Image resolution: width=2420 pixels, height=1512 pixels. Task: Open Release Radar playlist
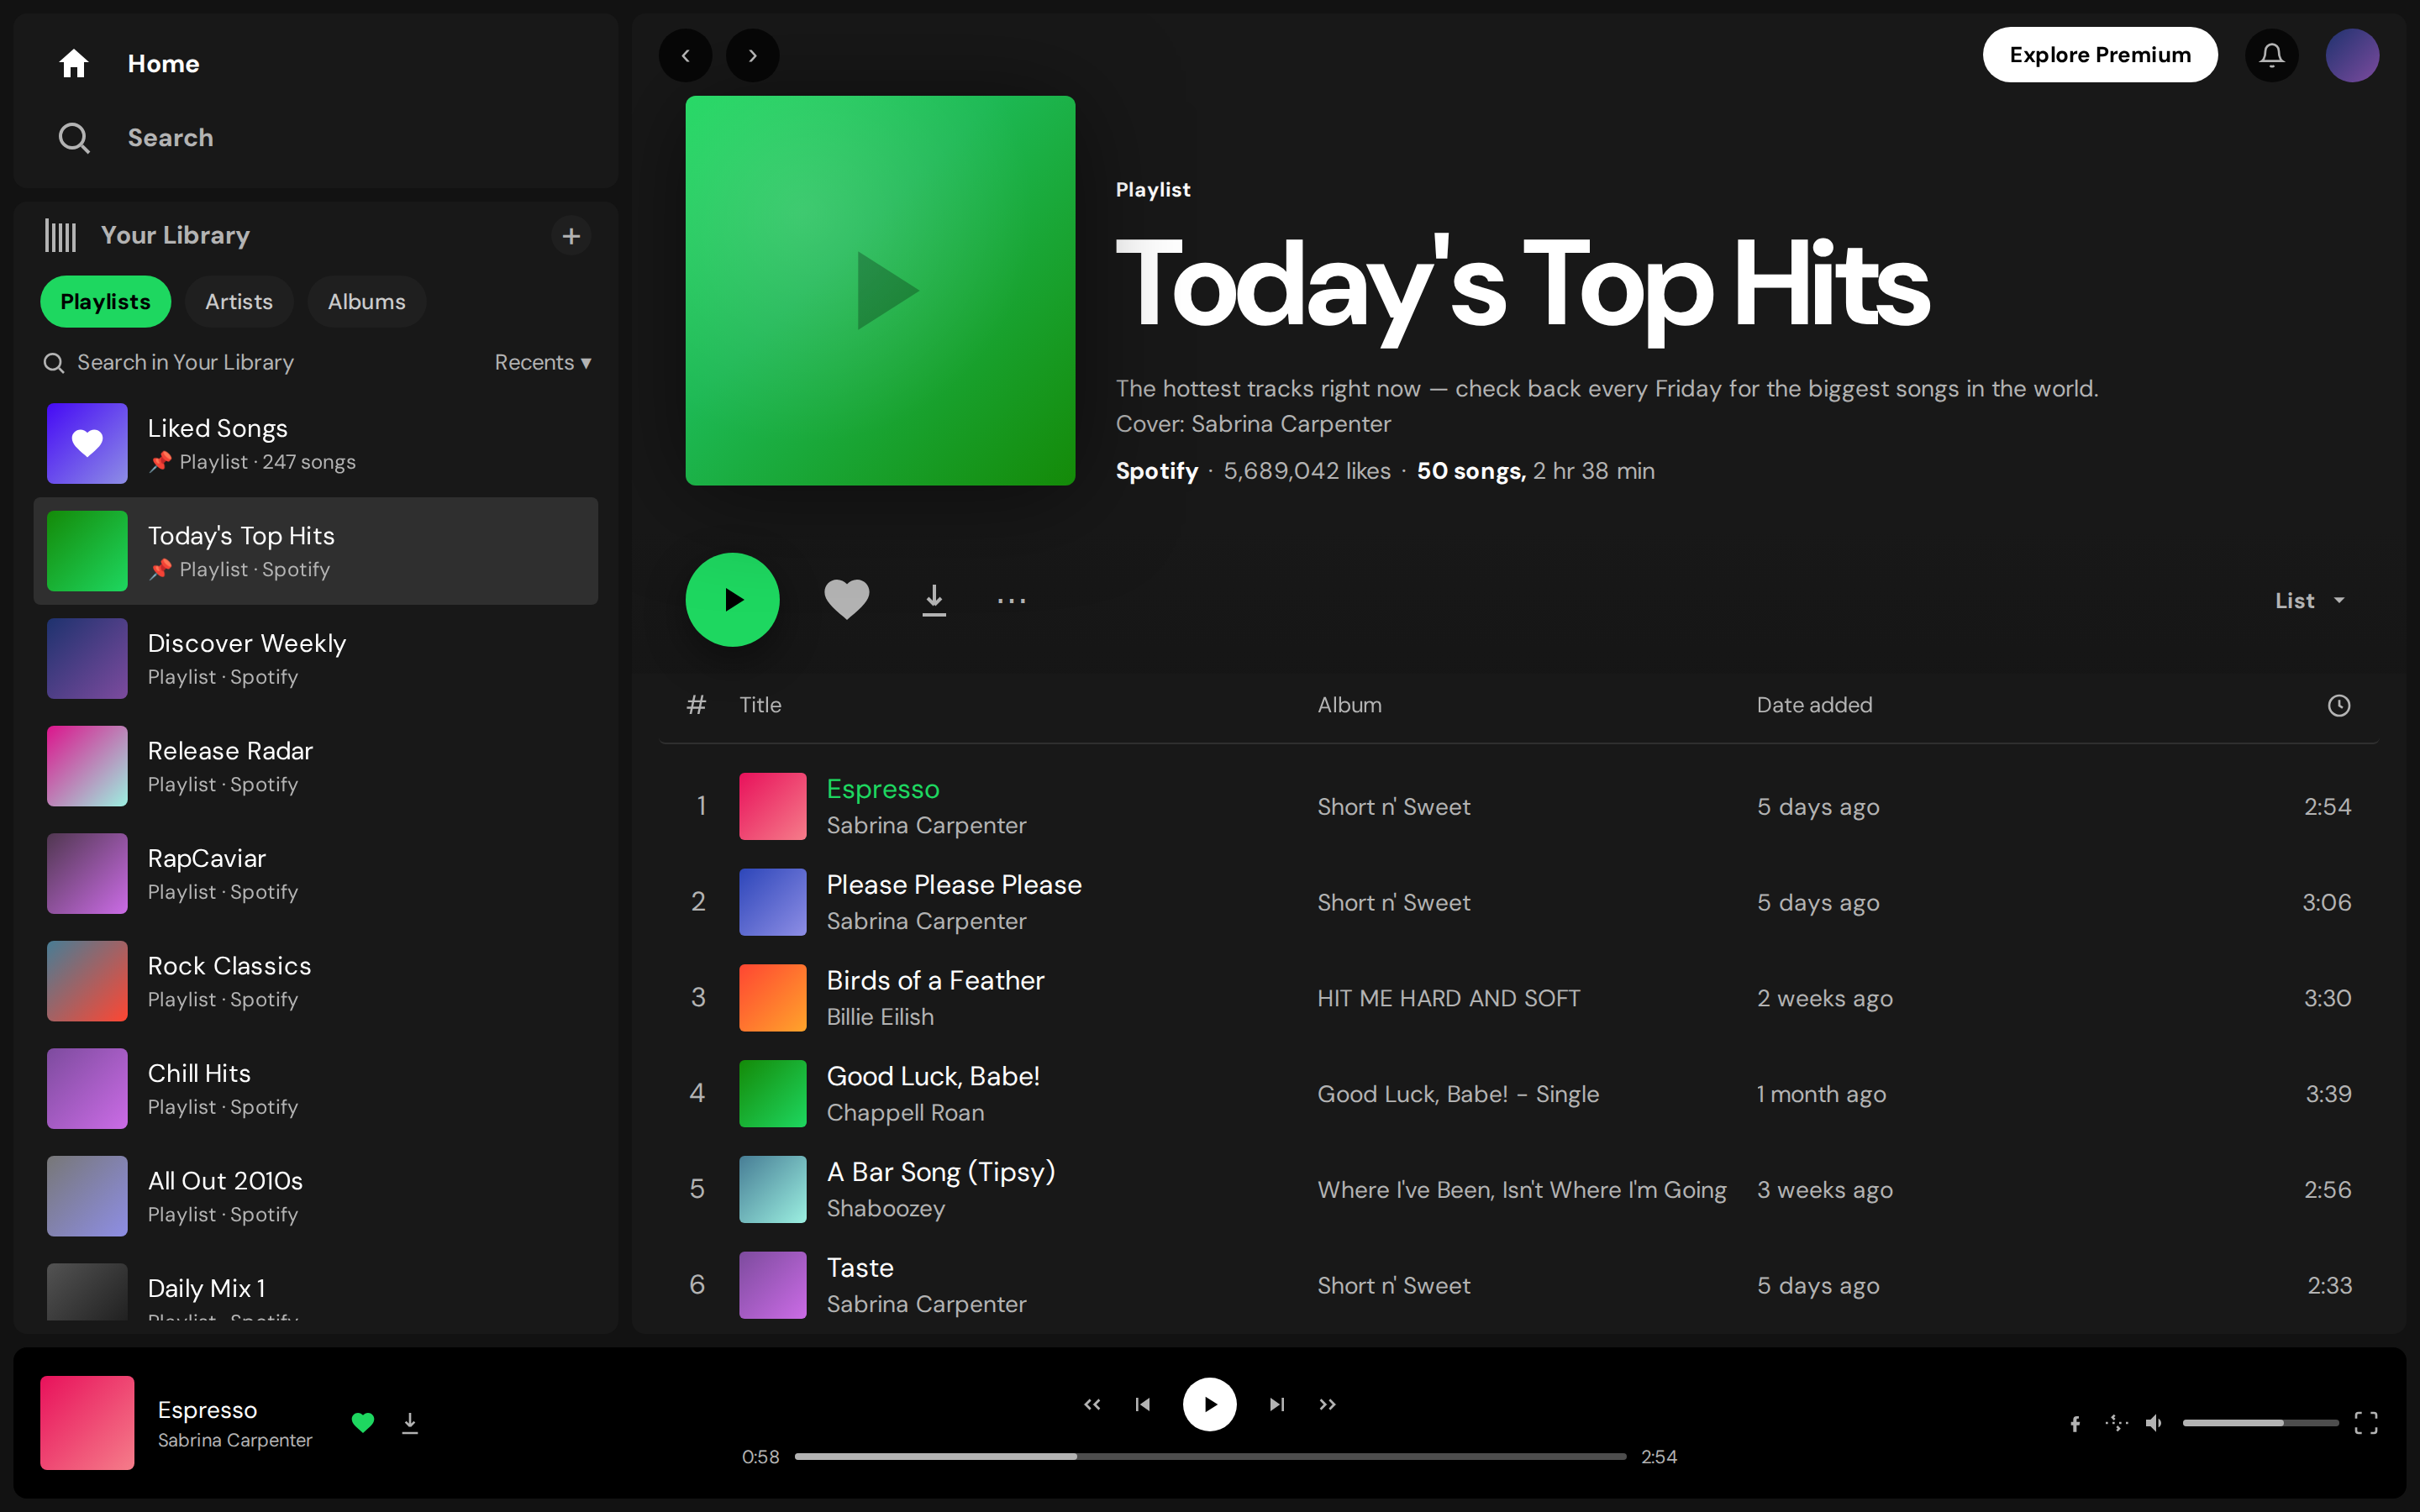(316, 766)
